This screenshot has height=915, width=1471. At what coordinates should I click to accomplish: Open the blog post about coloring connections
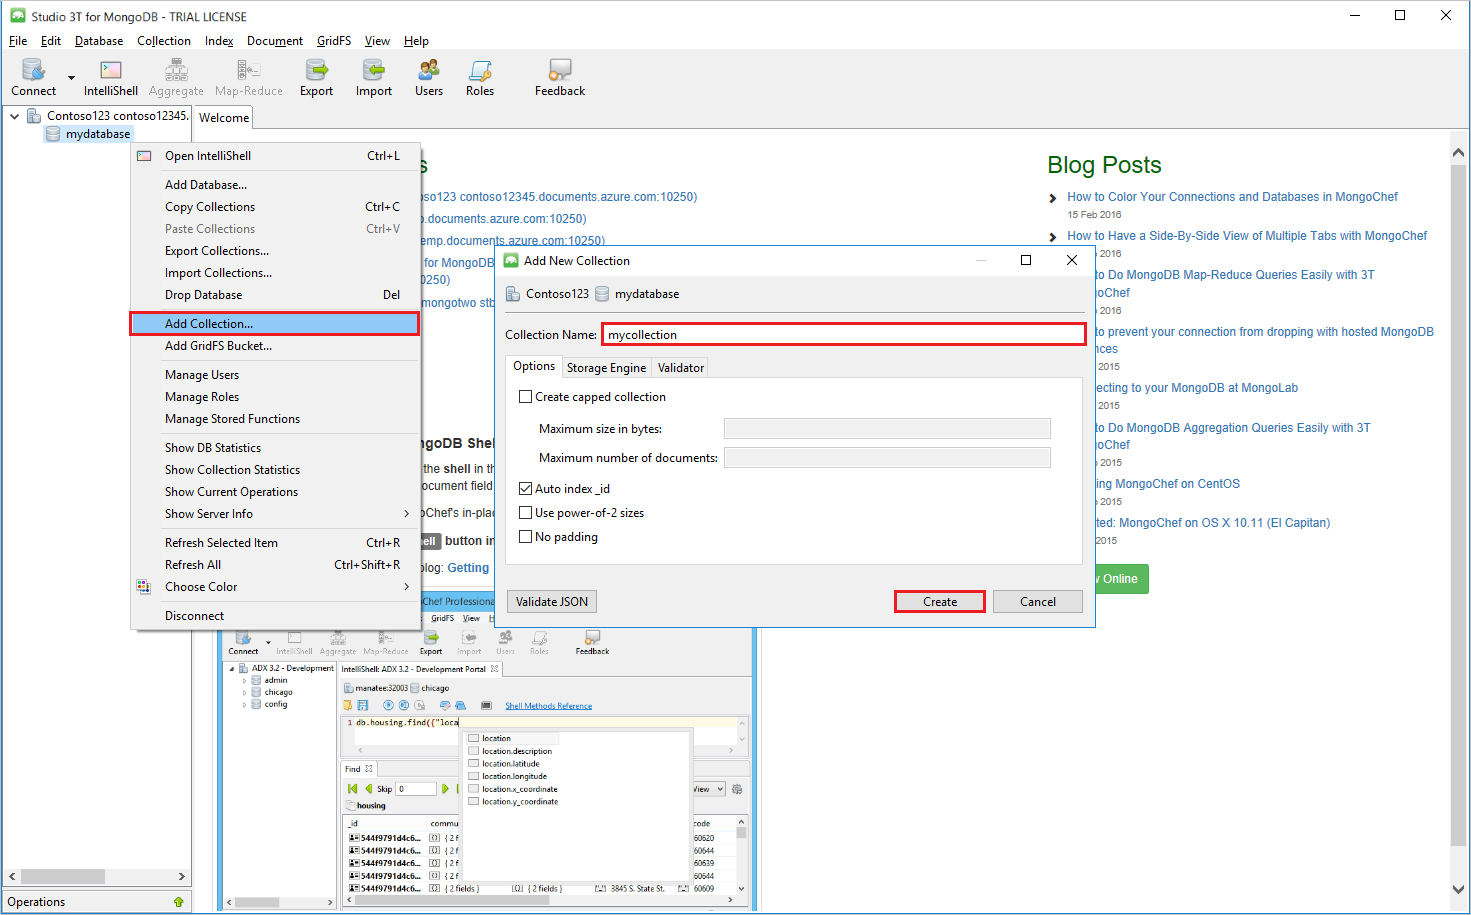click(x=1231, y=196)
